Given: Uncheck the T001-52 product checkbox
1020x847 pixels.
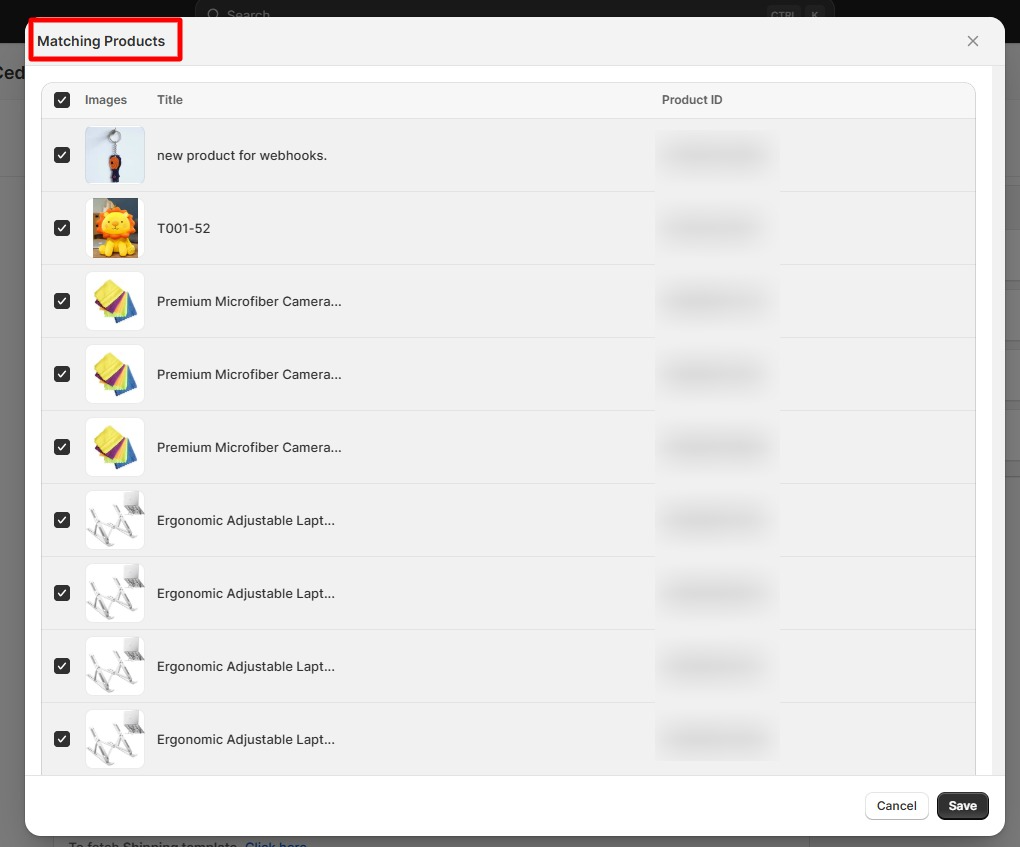Looking at the screenshot, I should click(x=62, y=228).
